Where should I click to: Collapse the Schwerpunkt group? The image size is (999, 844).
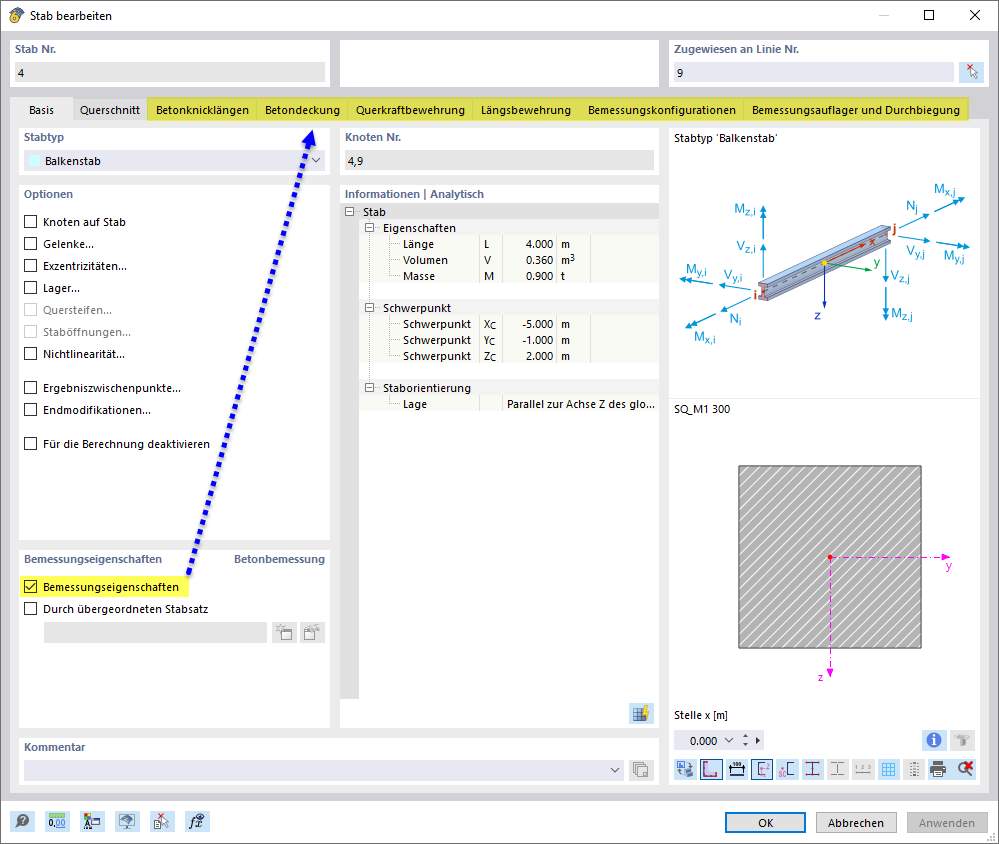pos(370,308)
